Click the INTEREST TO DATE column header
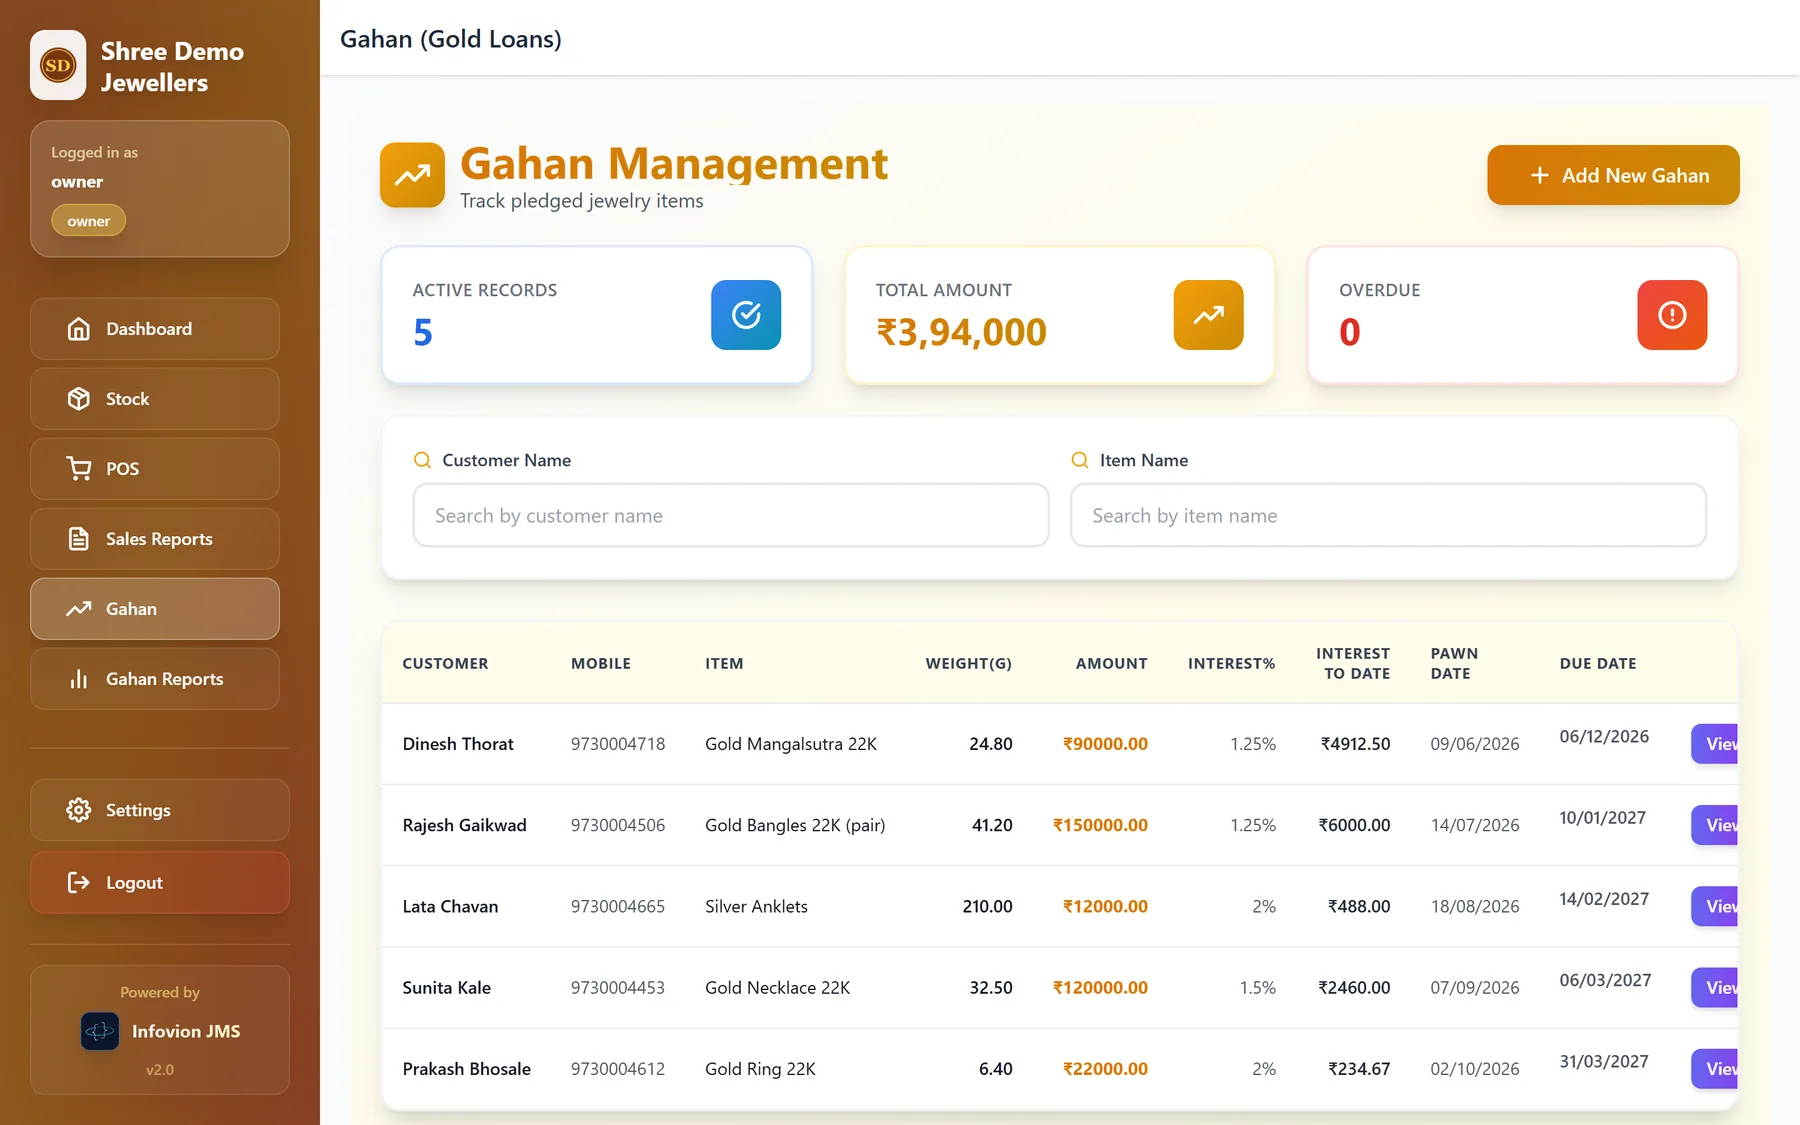The width and height of the screenshot is (1800, 1125). [1353, 663]
